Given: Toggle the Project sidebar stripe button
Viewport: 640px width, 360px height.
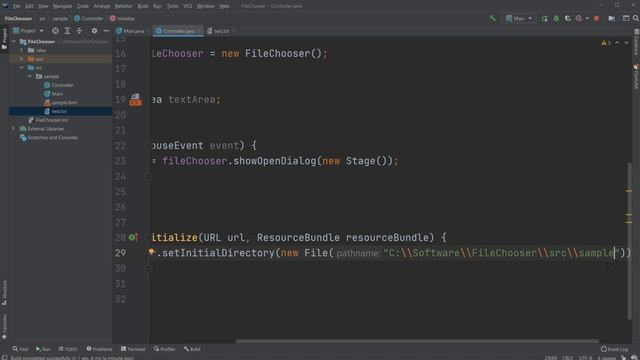Looking at the screenshot, I should click(x=4, y=39).
